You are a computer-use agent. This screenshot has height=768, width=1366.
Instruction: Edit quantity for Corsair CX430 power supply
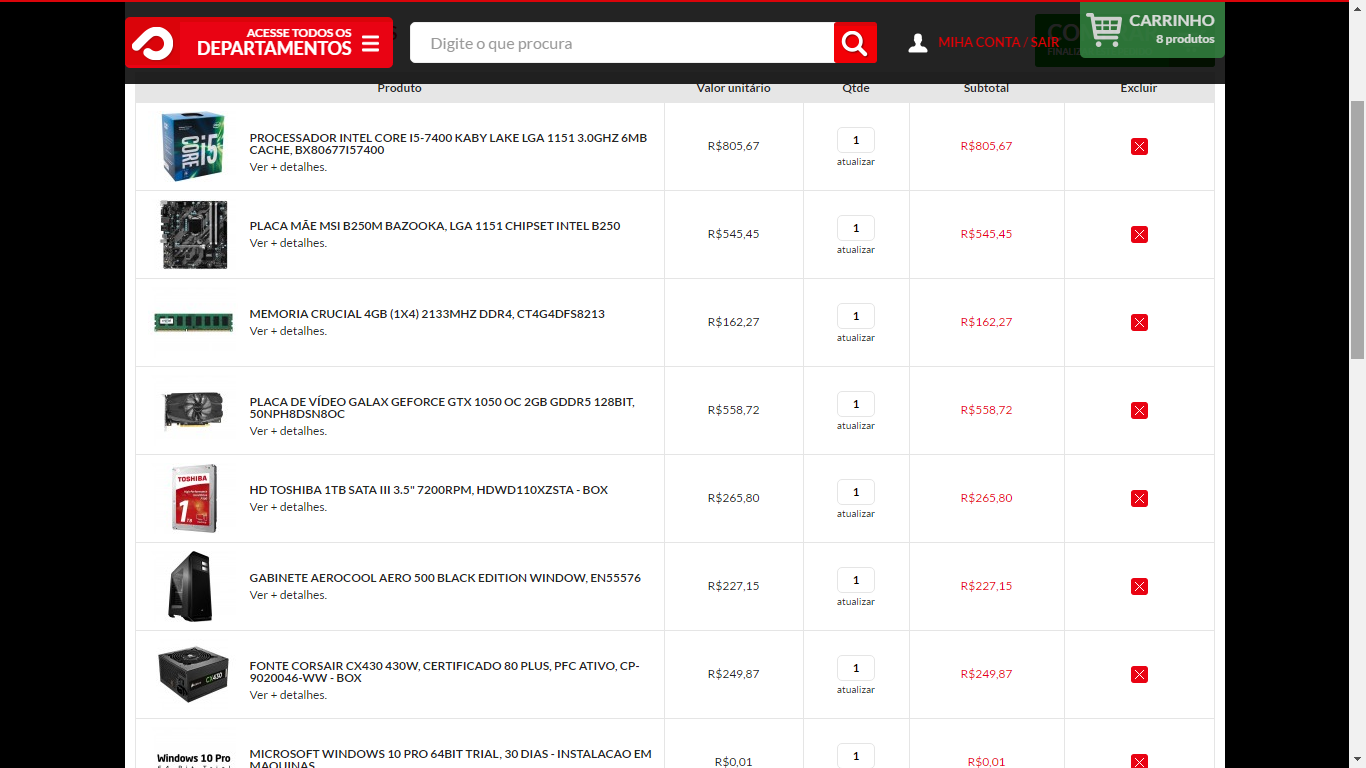click(856, 668)
